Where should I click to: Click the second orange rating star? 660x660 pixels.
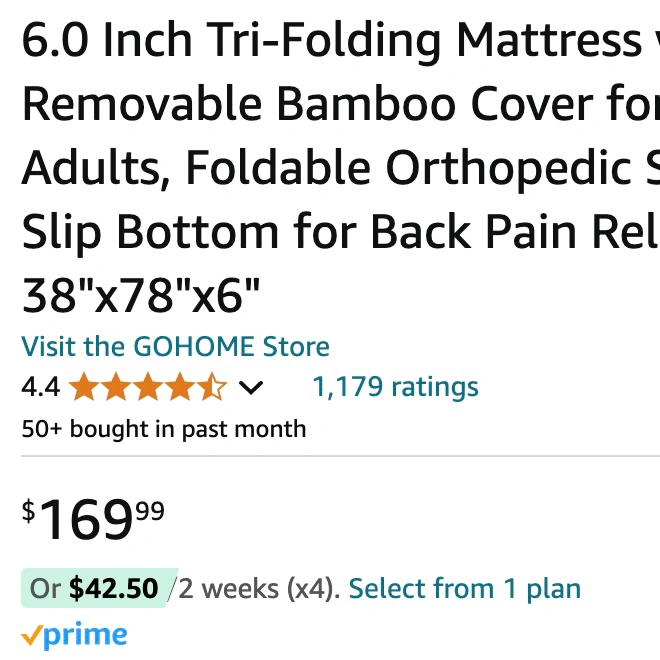(x=116, y=386)
